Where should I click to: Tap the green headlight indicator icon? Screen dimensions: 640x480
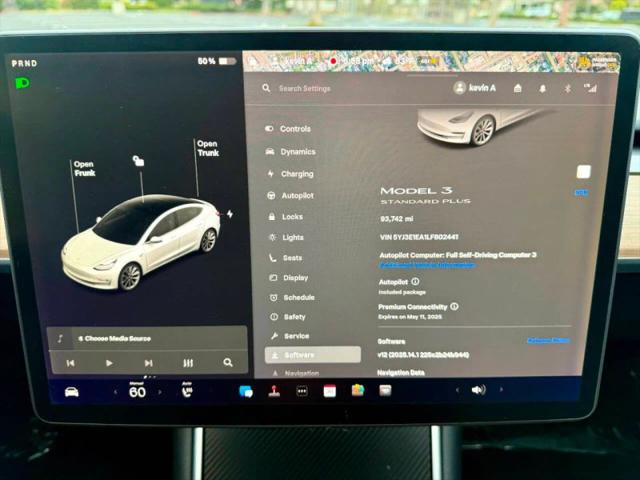pos(22,83)
